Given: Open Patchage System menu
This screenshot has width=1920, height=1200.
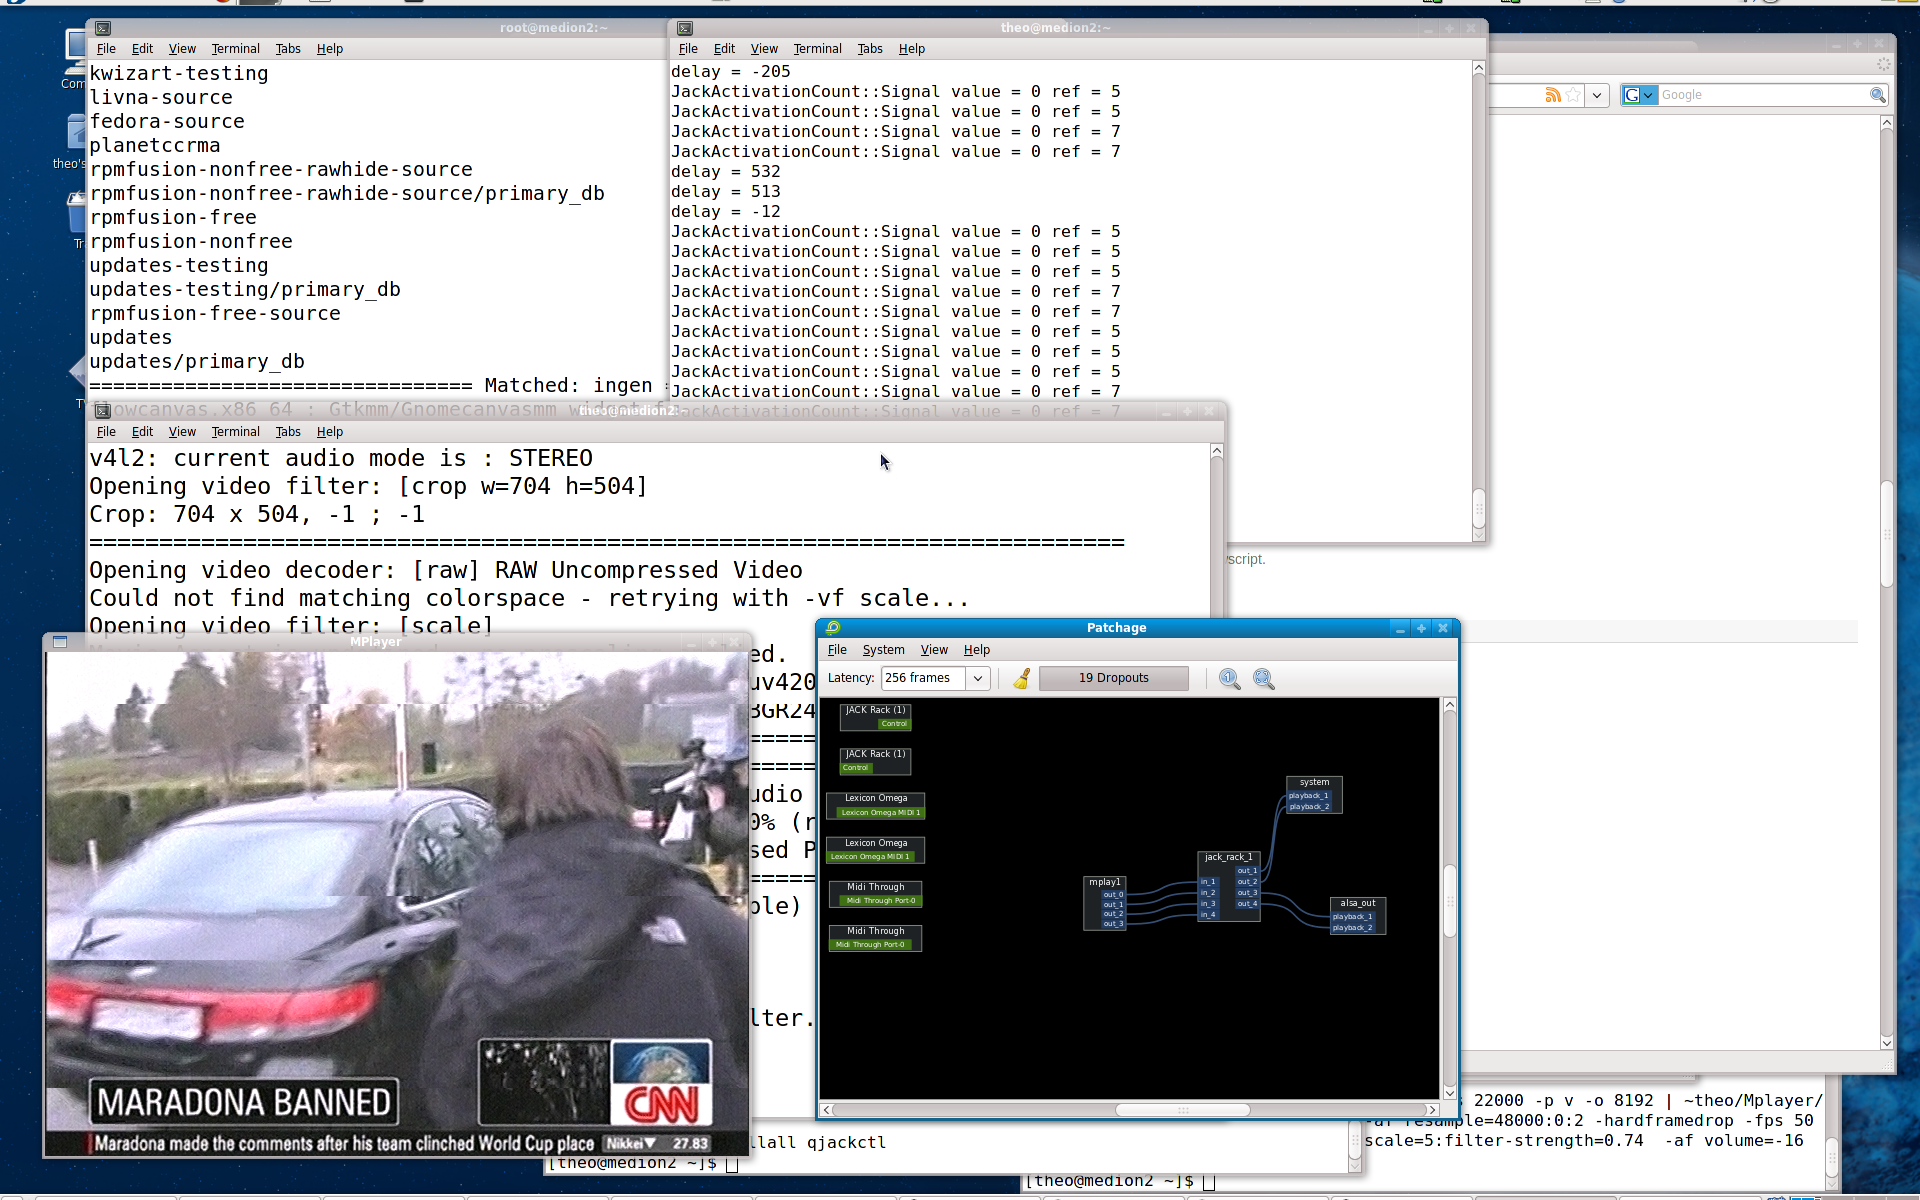Looking at the screenshot, I should pos(883,650).
